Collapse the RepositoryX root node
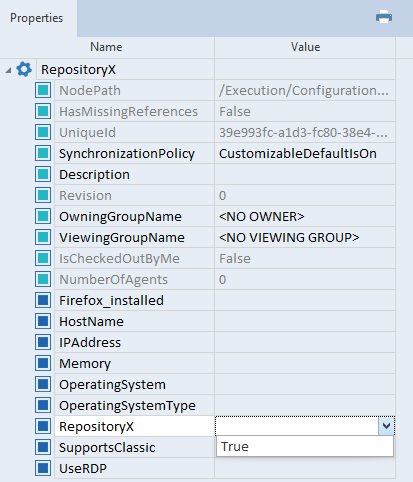The width and height of the screenshot is (413, 482). click(x=8, y=70)
